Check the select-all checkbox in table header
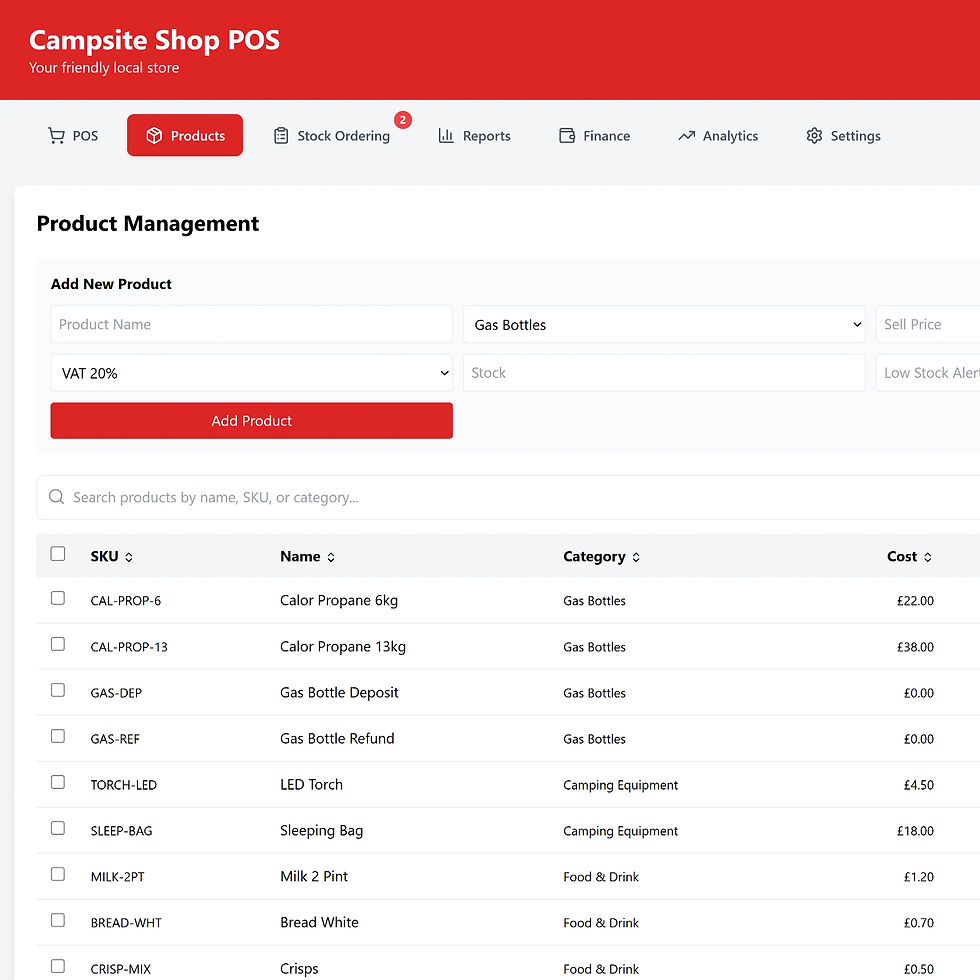980x980 pixels. pyautogui.click(x=57, y=553)
